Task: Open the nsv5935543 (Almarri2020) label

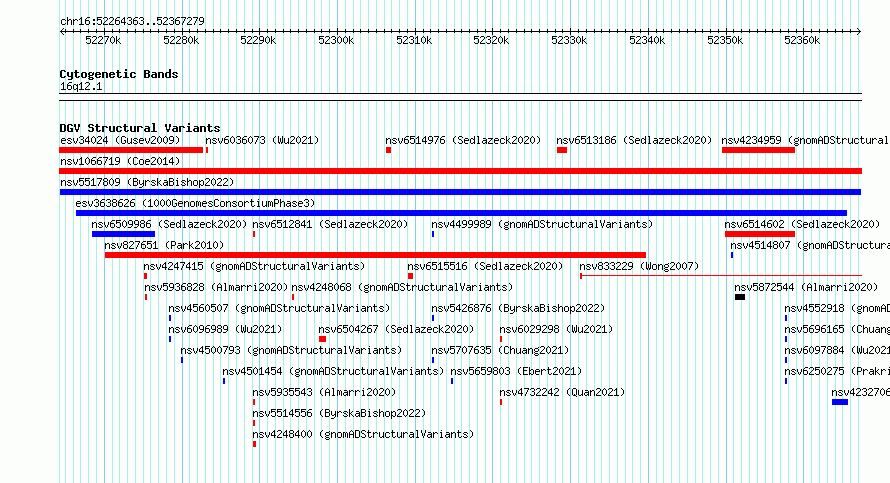Action: tap(324, 392)
